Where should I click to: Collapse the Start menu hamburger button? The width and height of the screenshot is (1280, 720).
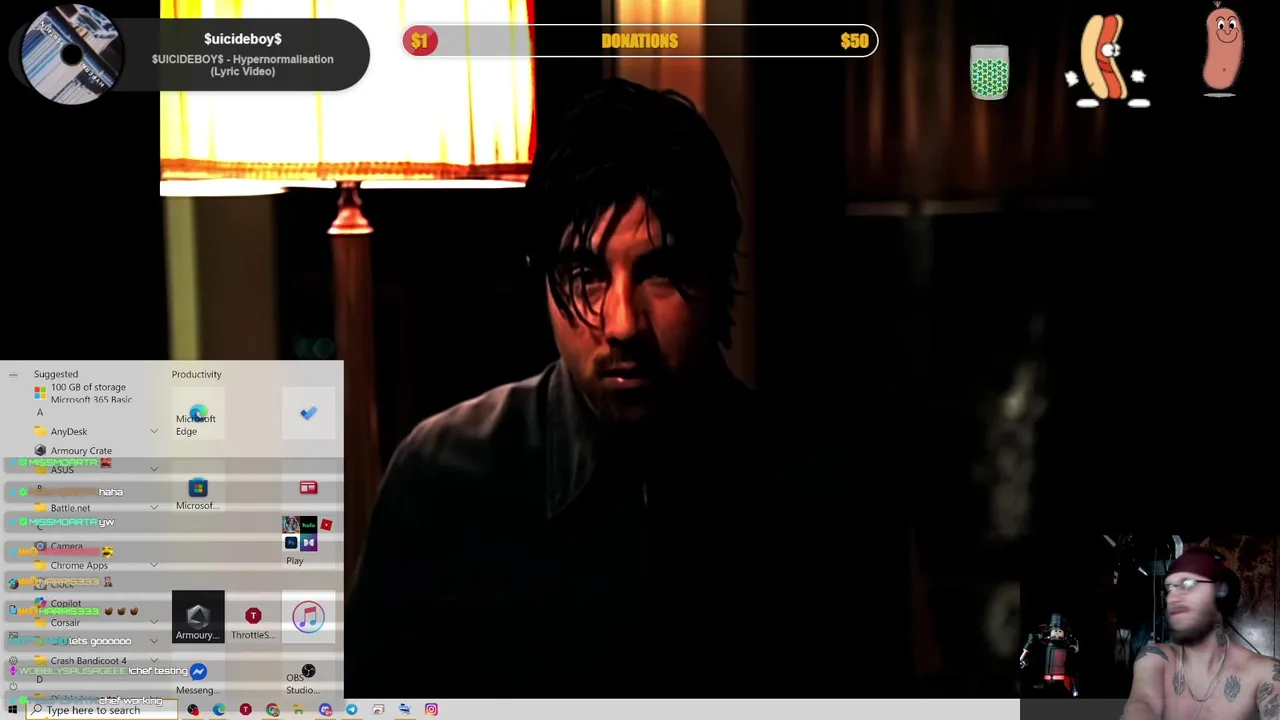pos(13,375)
